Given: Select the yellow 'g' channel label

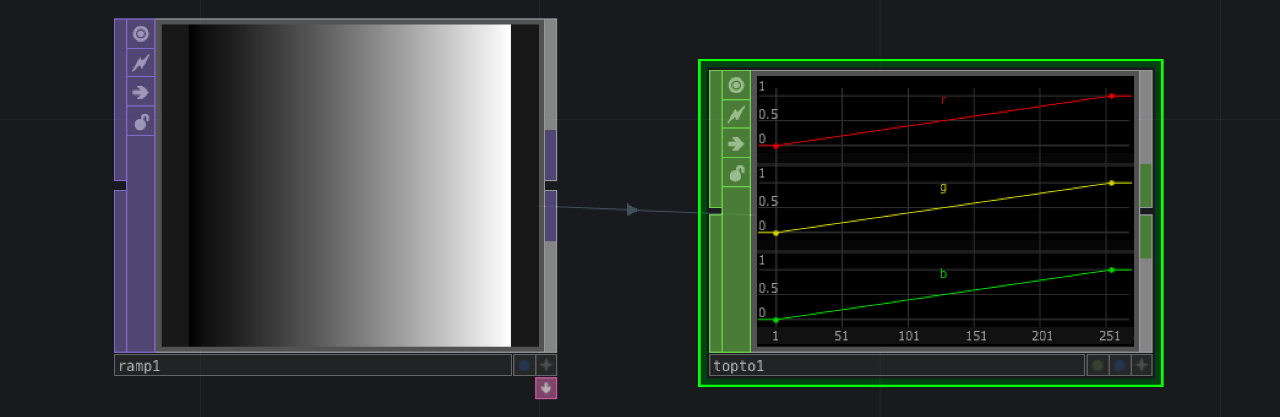Looking at the screenshot, I should coord(943,187).
